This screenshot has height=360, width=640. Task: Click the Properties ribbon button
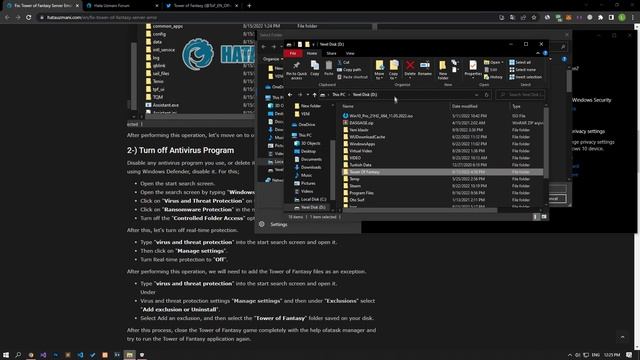pyautogui.click(x=473, y=69)
